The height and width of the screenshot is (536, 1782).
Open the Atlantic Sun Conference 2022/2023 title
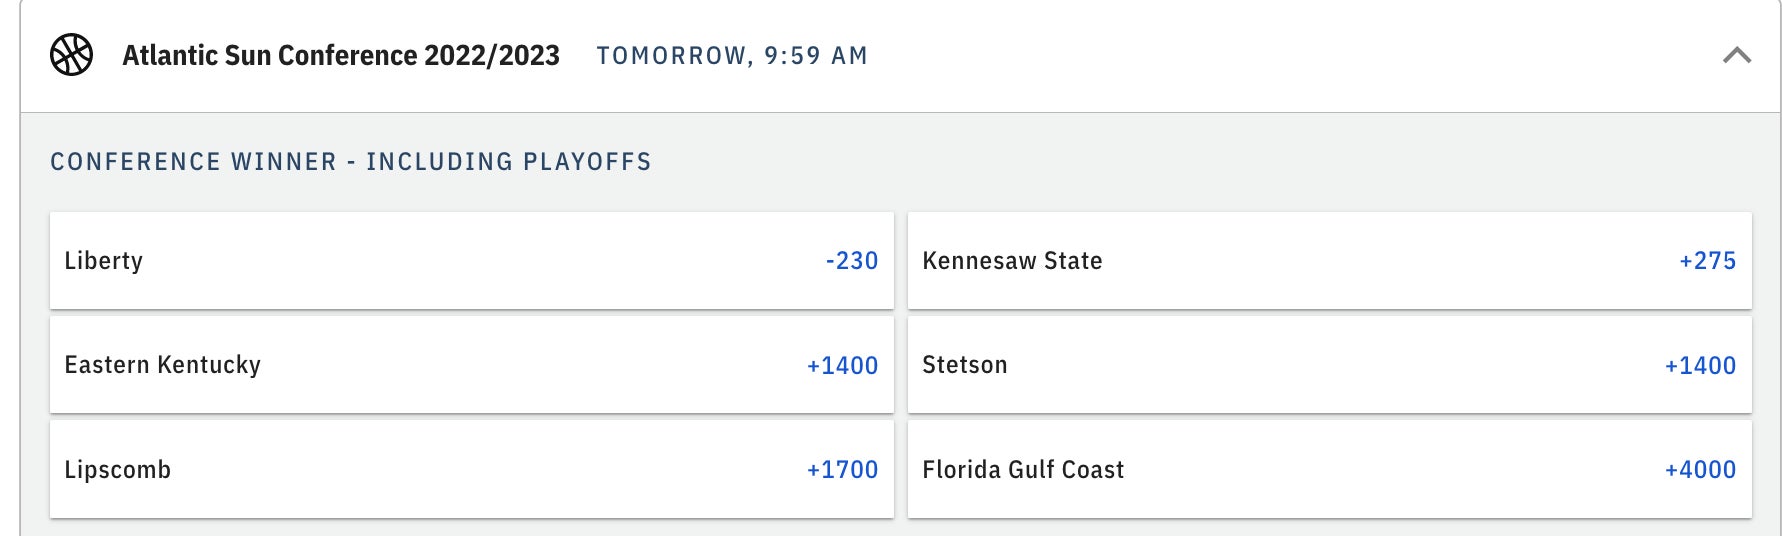341,55
